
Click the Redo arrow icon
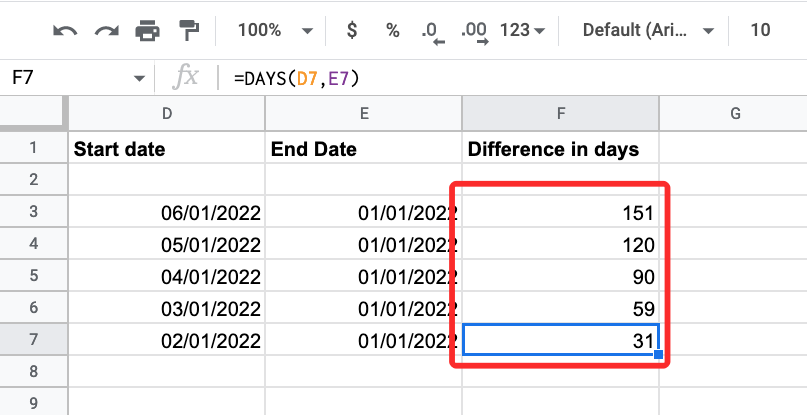pos(106,30)
